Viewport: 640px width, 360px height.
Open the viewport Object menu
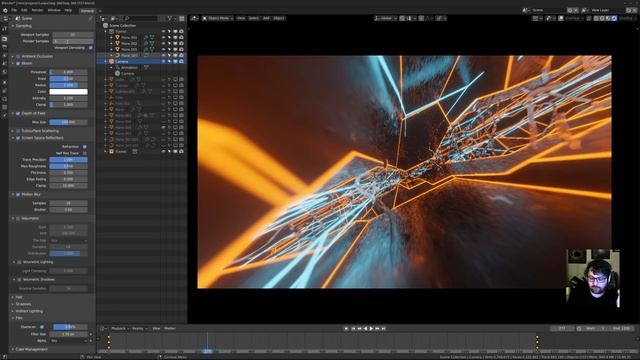[x=279, y=18]
